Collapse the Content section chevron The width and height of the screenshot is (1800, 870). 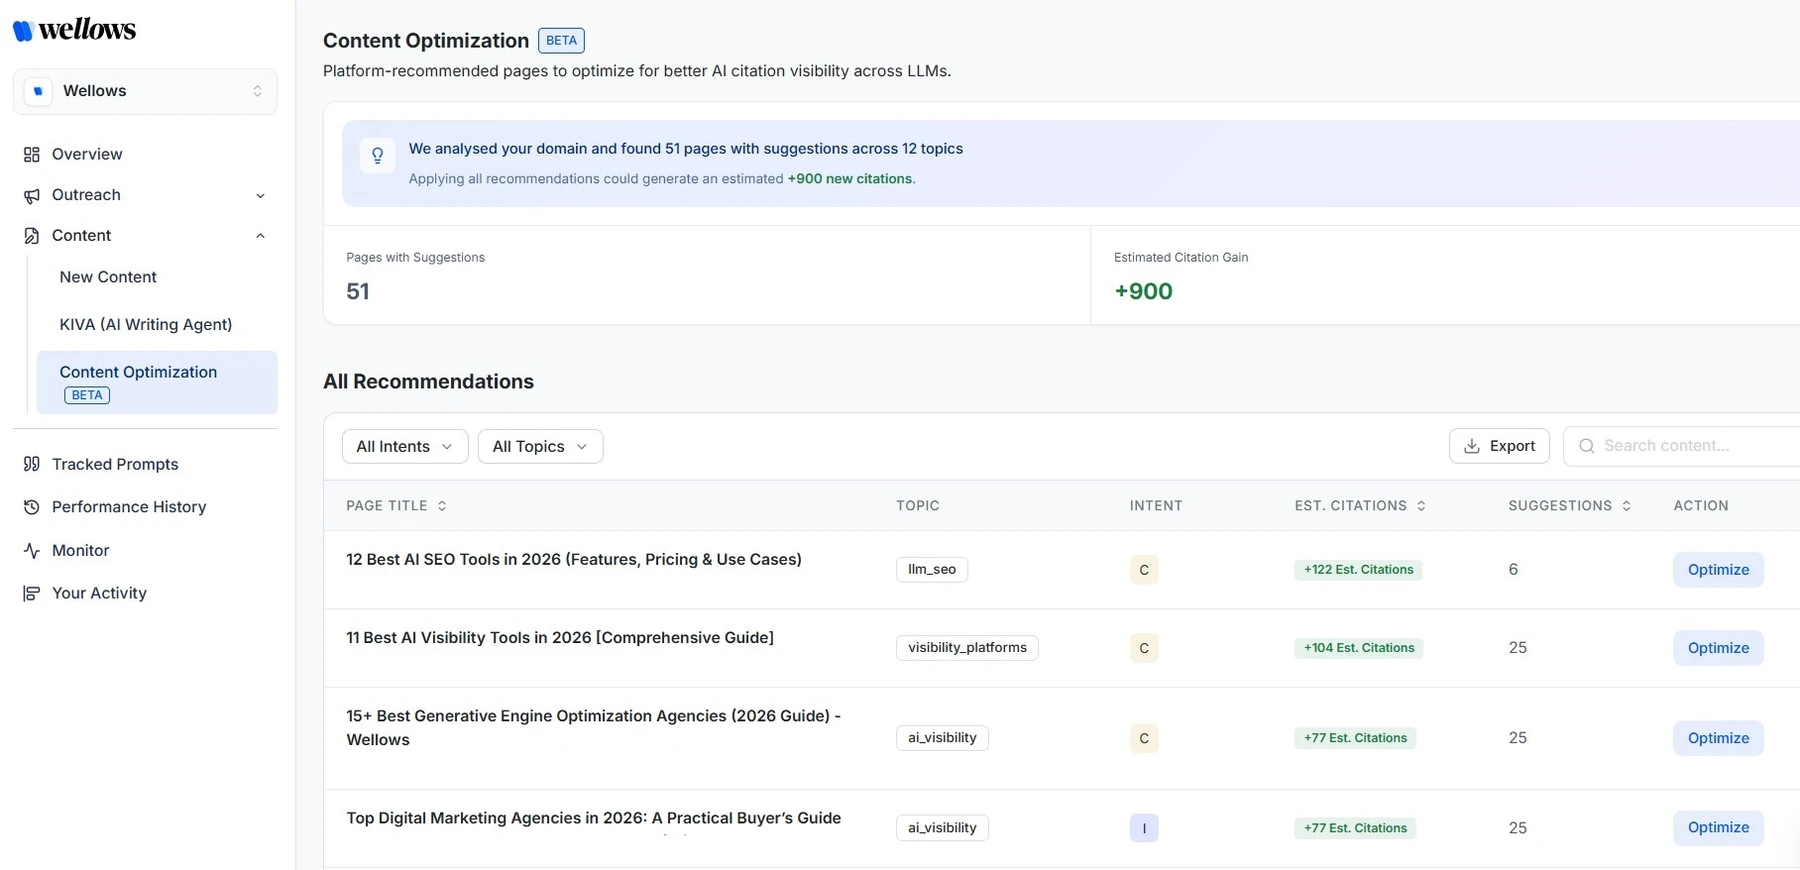[260, 236]
